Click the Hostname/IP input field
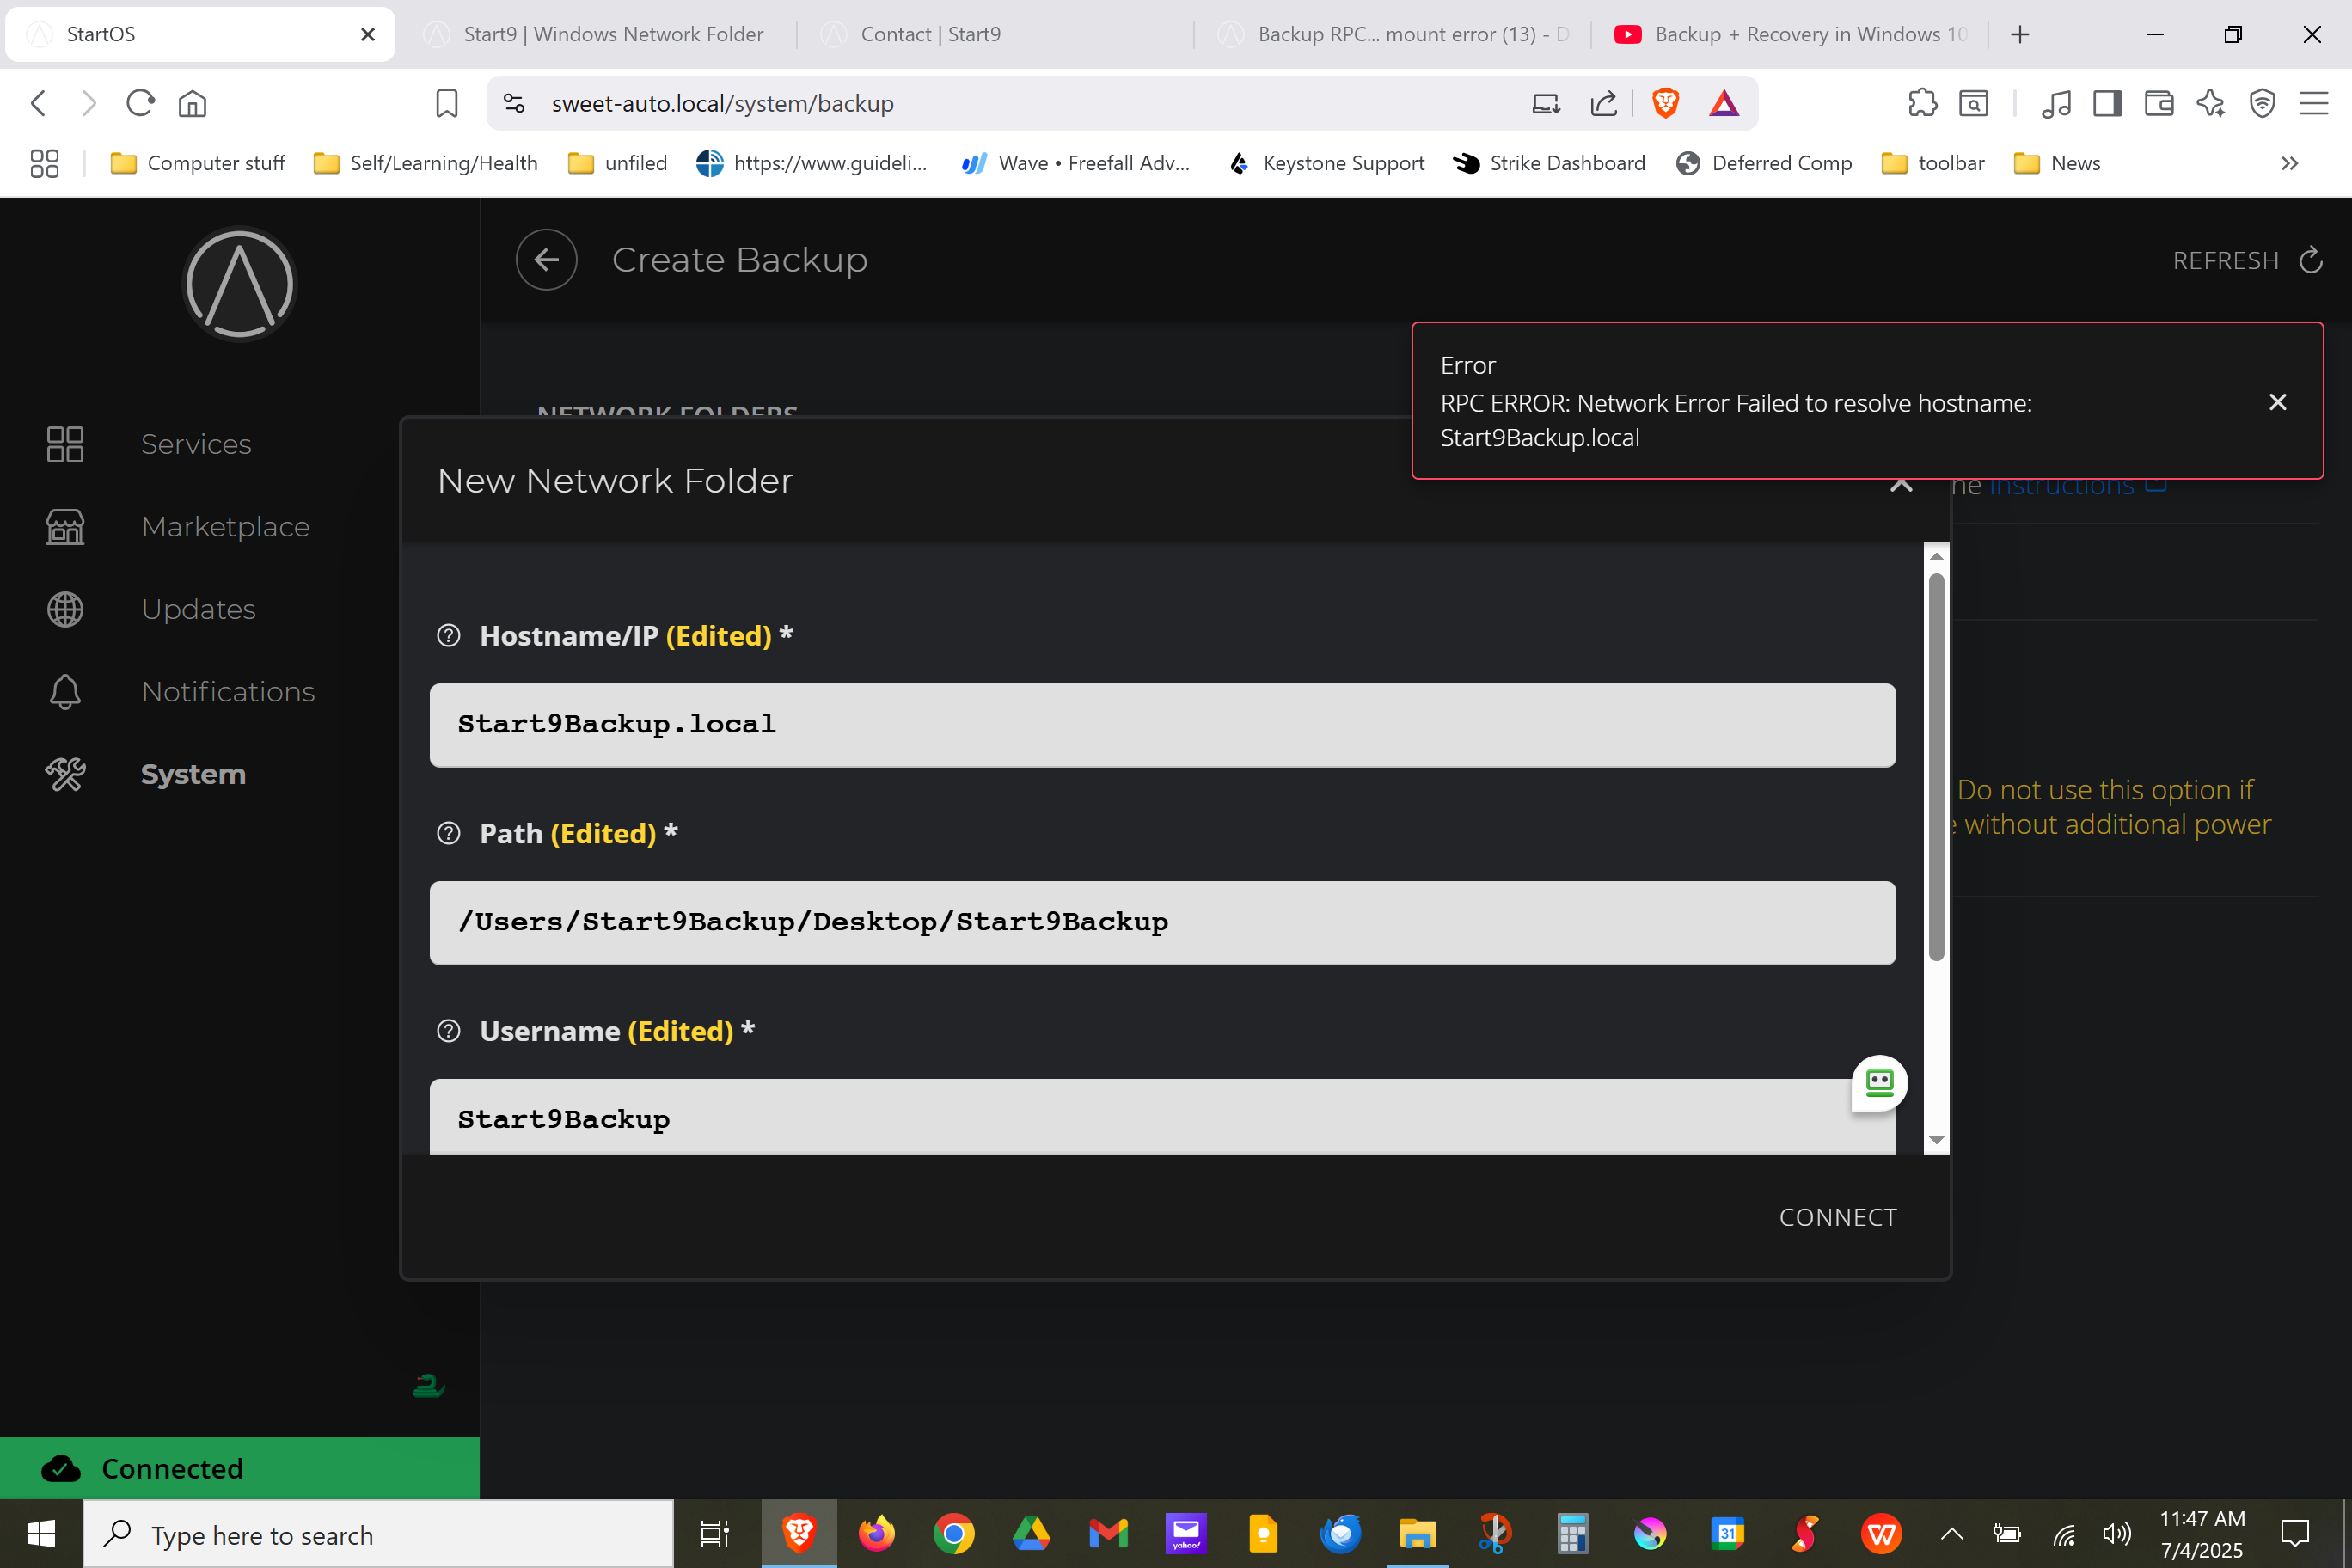This screenshot has height=1568, width=2352. coord(1162,725)
